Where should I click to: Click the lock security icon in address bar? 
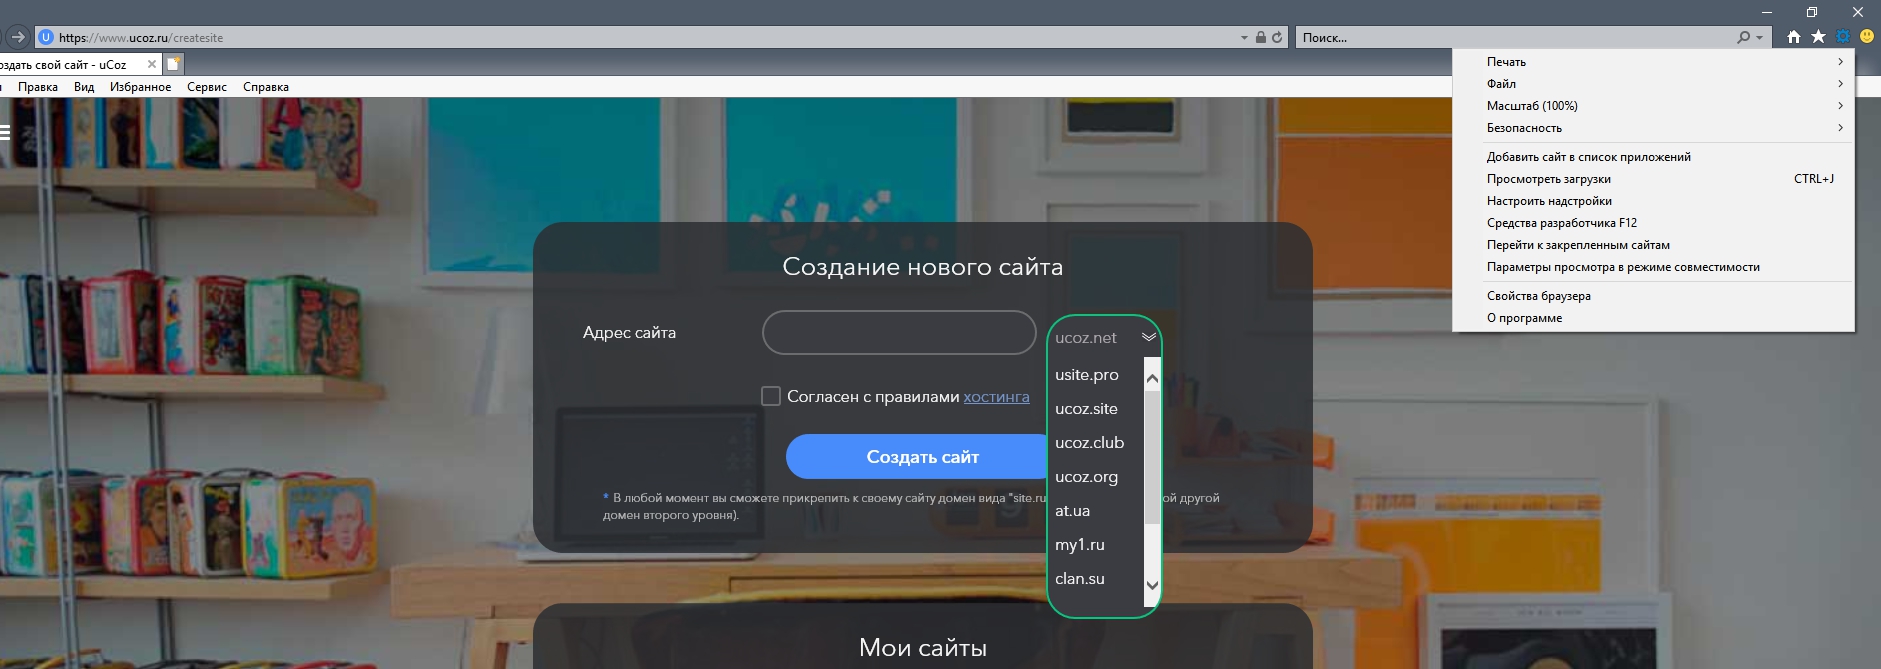pos(1261,37)
